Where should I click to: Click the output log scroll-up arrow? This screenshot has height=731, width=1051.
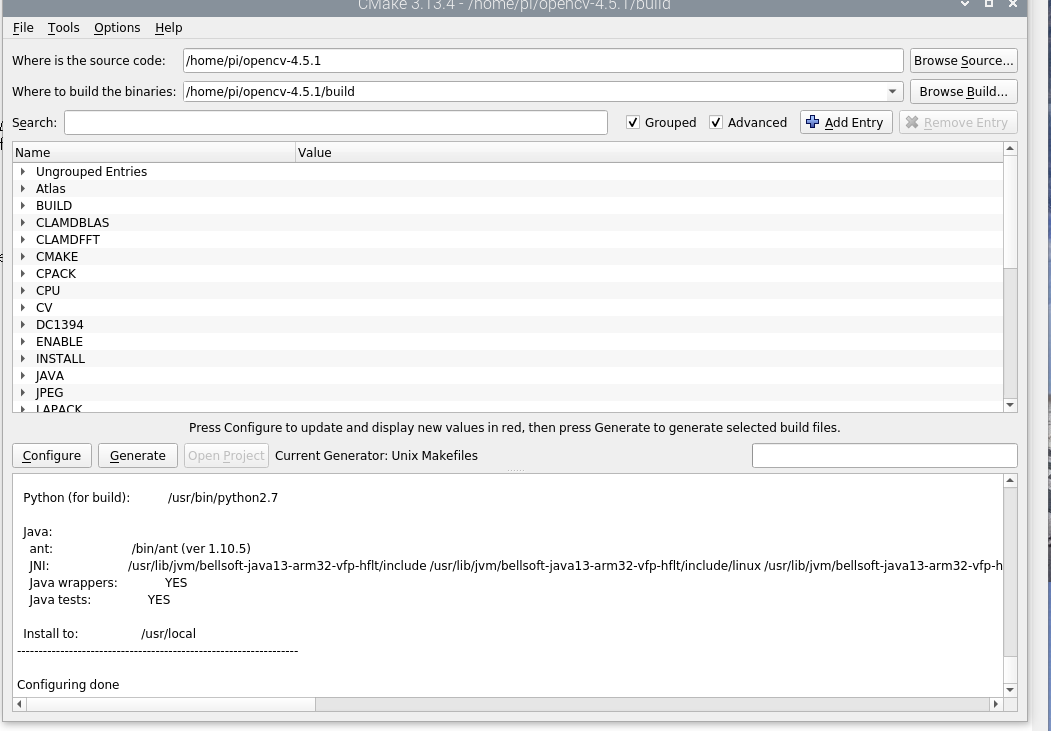click(1010, 480)
